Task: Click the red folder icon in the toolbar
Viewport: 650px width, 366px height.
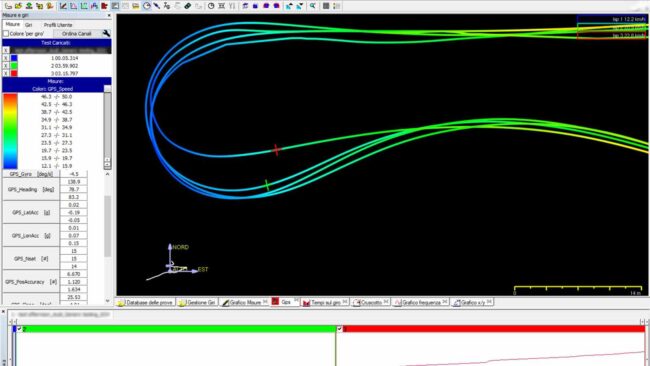Action: [x=104, y=6]
